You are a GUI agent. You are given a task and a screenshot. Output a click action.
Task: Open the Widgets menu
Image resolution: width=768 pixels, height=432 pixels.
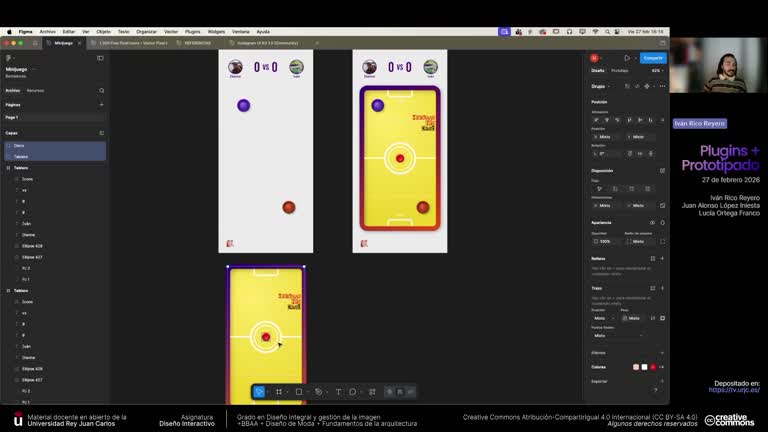pos(216,31)
